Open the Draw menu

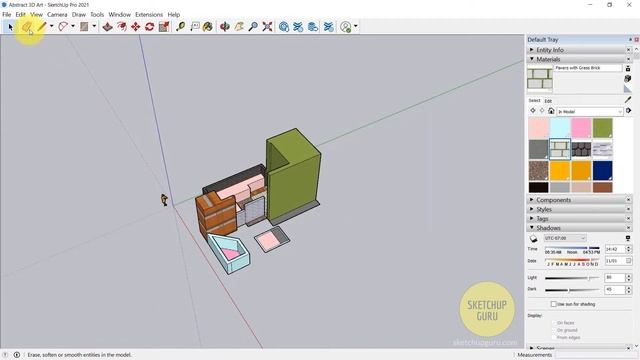(79, 14)
